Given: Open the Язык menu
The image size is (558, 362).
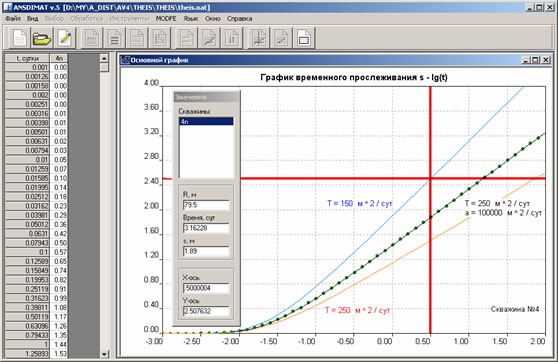Looking at the screenshot, I should tap(191, 19).
